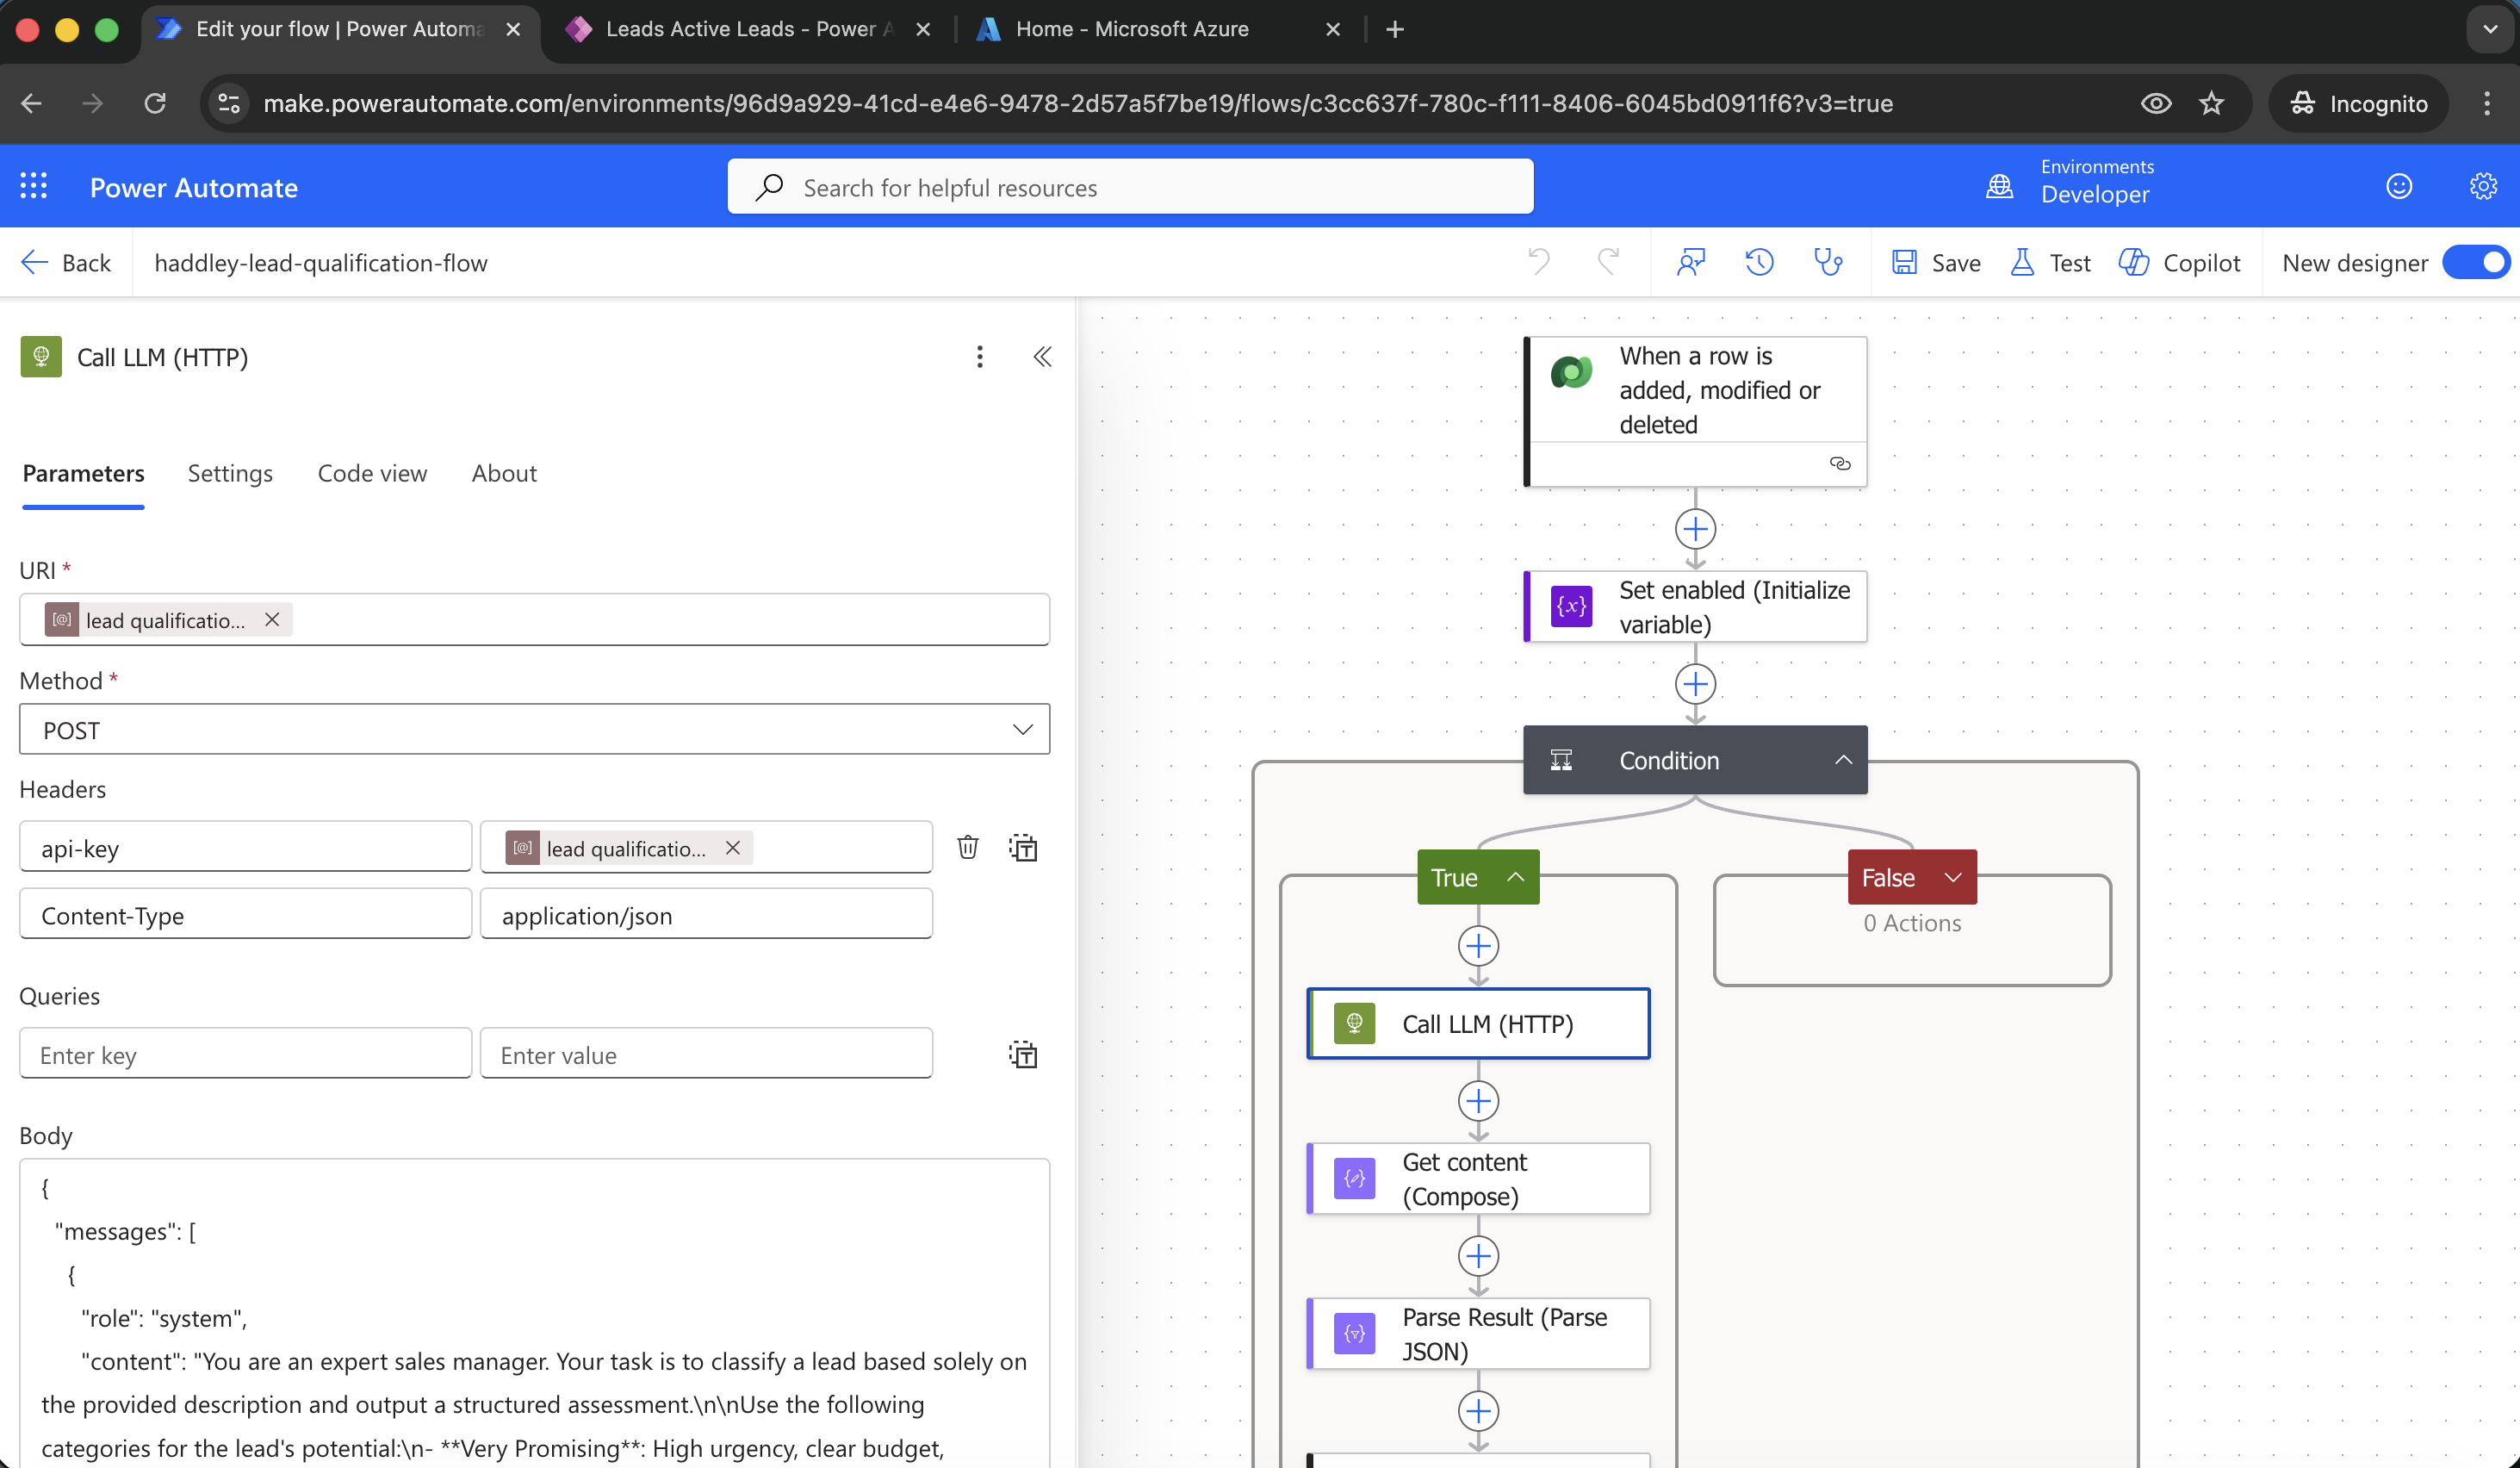
Task: Click the Power Automate home title
Action: coord(194,188)
